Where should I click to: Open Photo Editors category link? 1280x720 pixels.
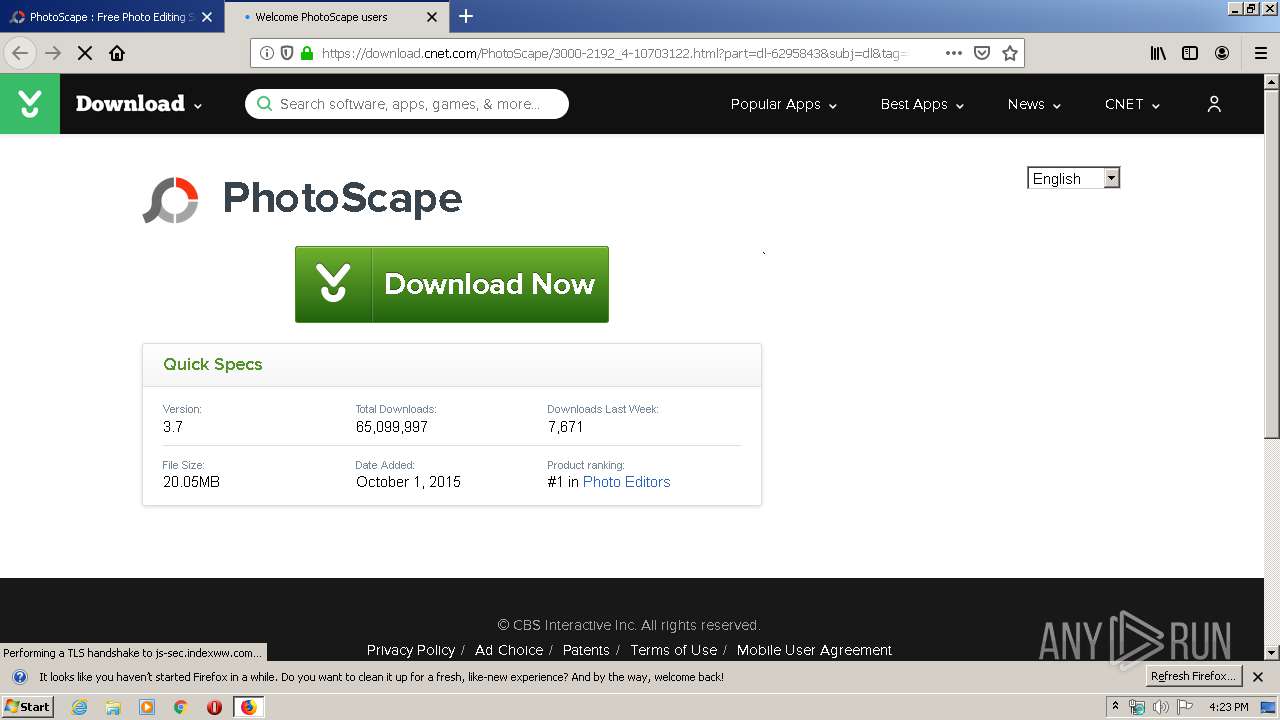coord(626,482)
